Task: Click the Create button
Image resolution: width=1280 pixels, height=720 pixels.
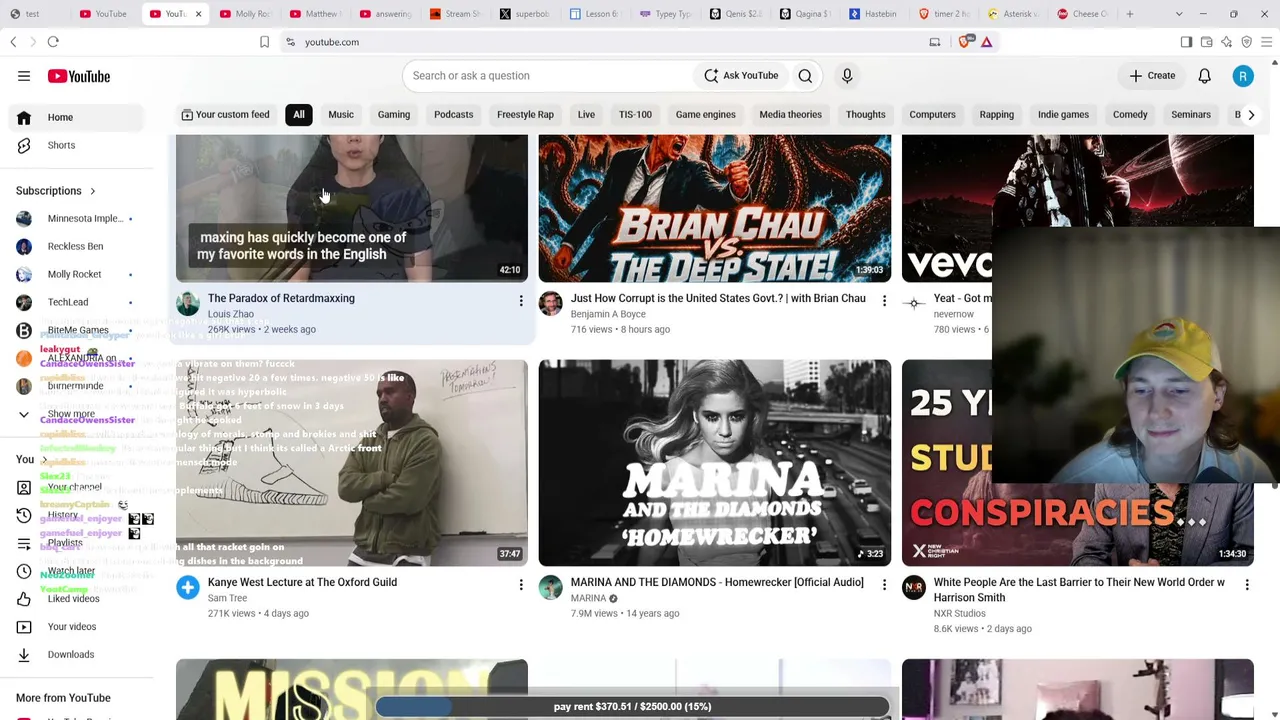Action: click(x=1153, y=76)
